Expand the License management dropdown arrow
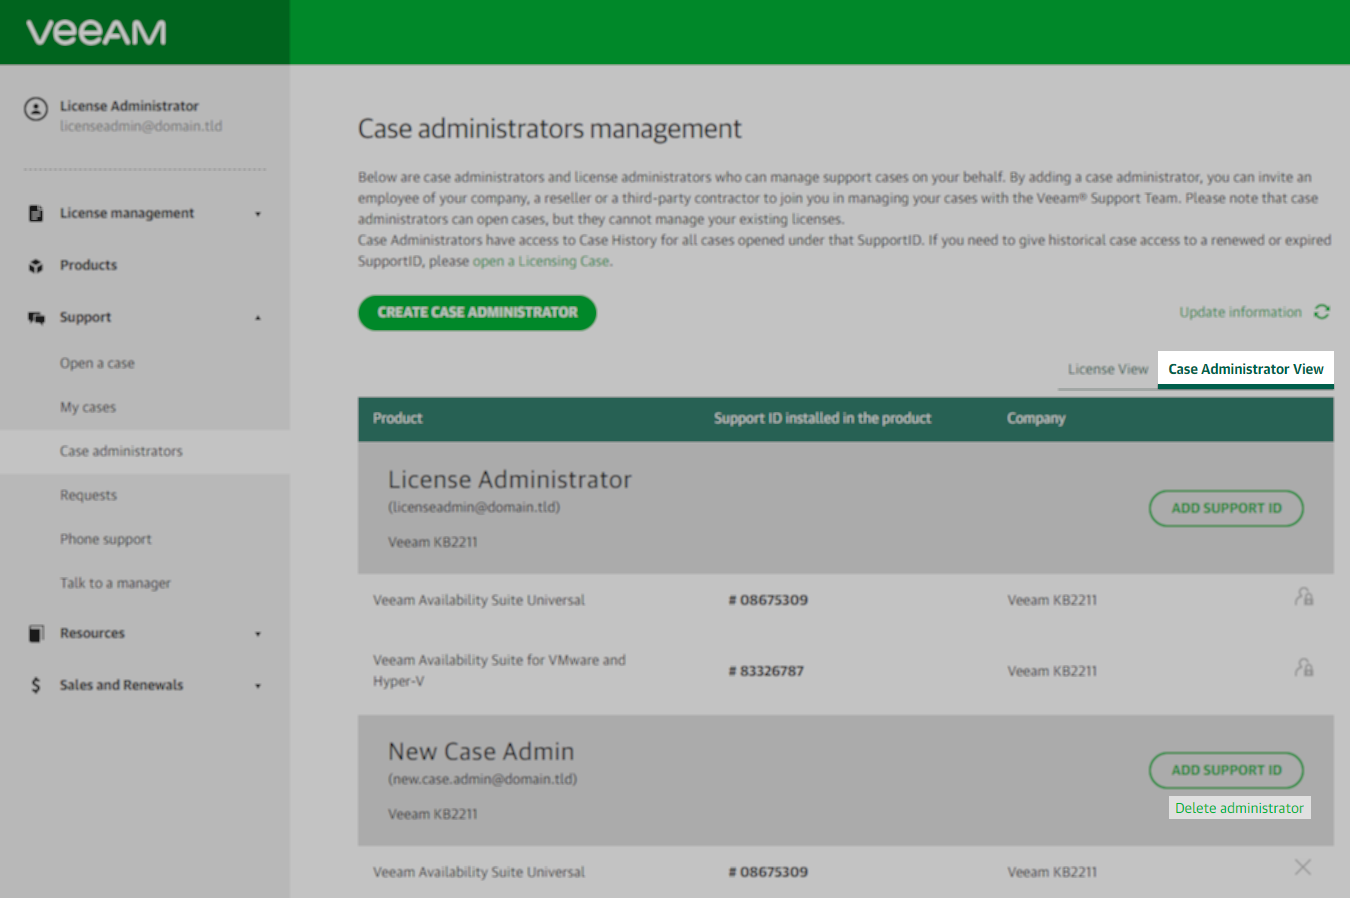The image size is (1350, 898). point(258,214)
